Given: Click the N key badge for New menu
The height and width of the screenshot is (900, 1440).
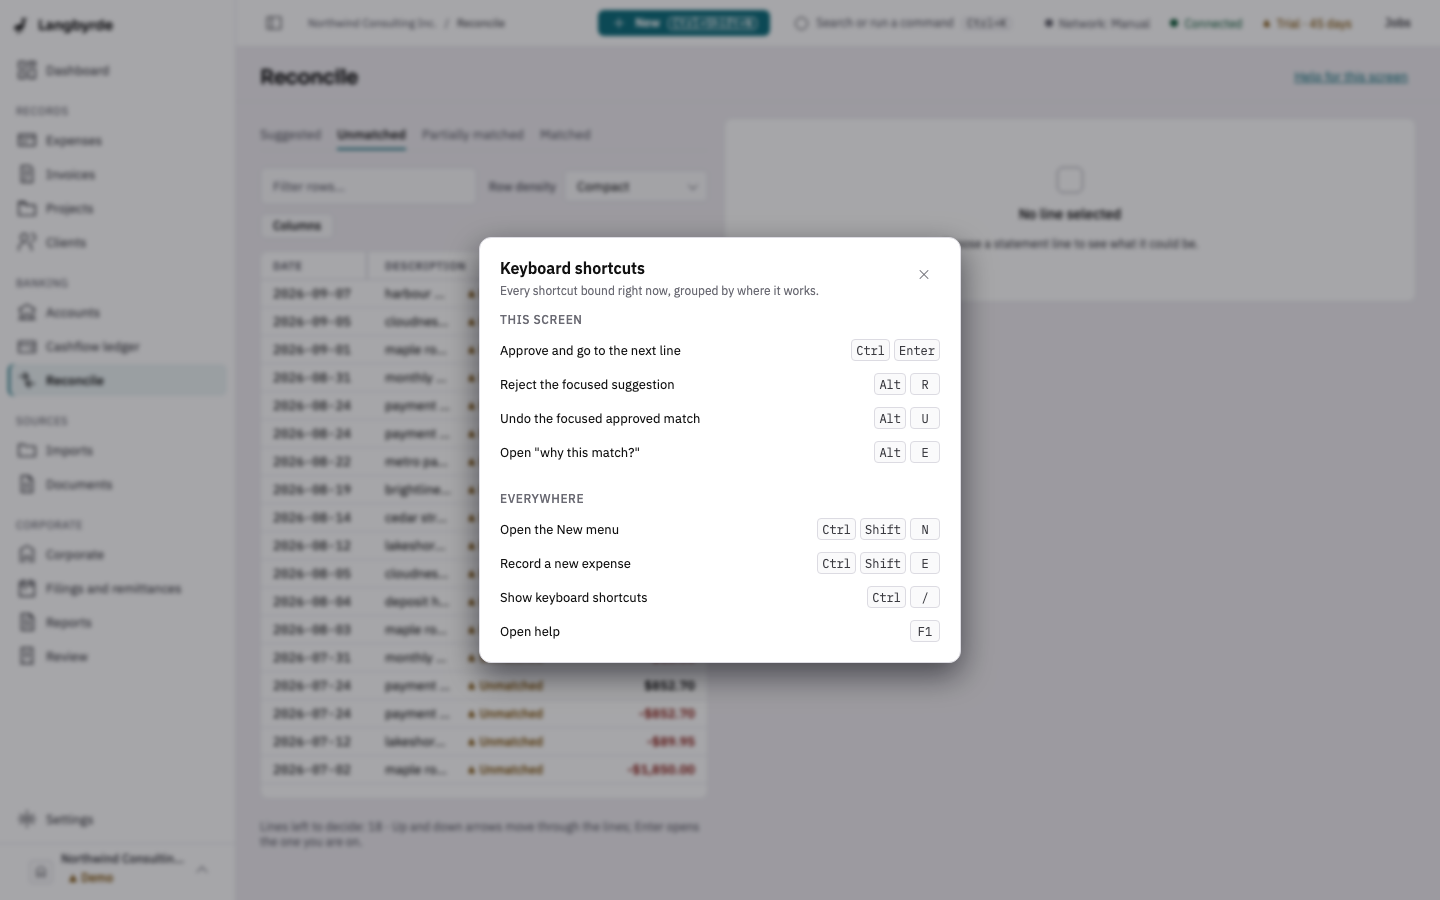Looking at the screenshot, I should tap(925, 529).
